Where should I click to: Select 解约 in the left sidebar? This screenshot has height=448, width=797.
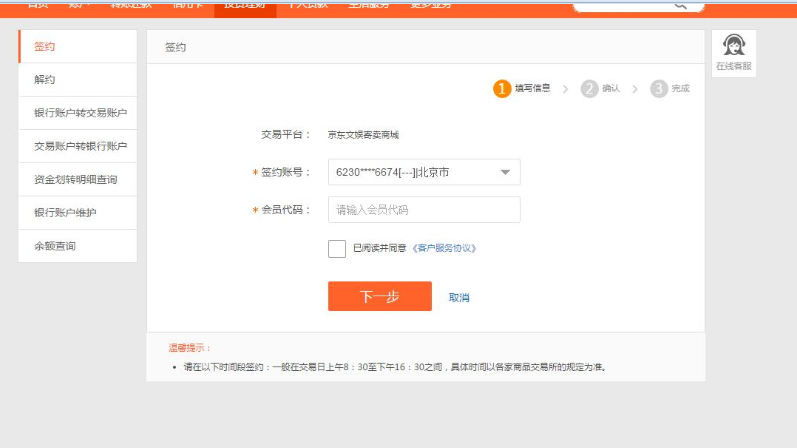[x=77, y=80]
